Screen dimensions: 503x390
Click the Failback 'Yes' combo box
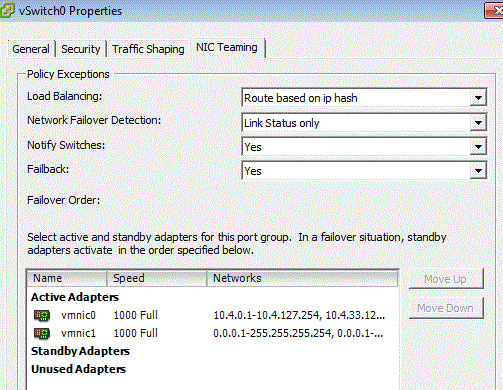pyautogui.click(x=364, y=171)
